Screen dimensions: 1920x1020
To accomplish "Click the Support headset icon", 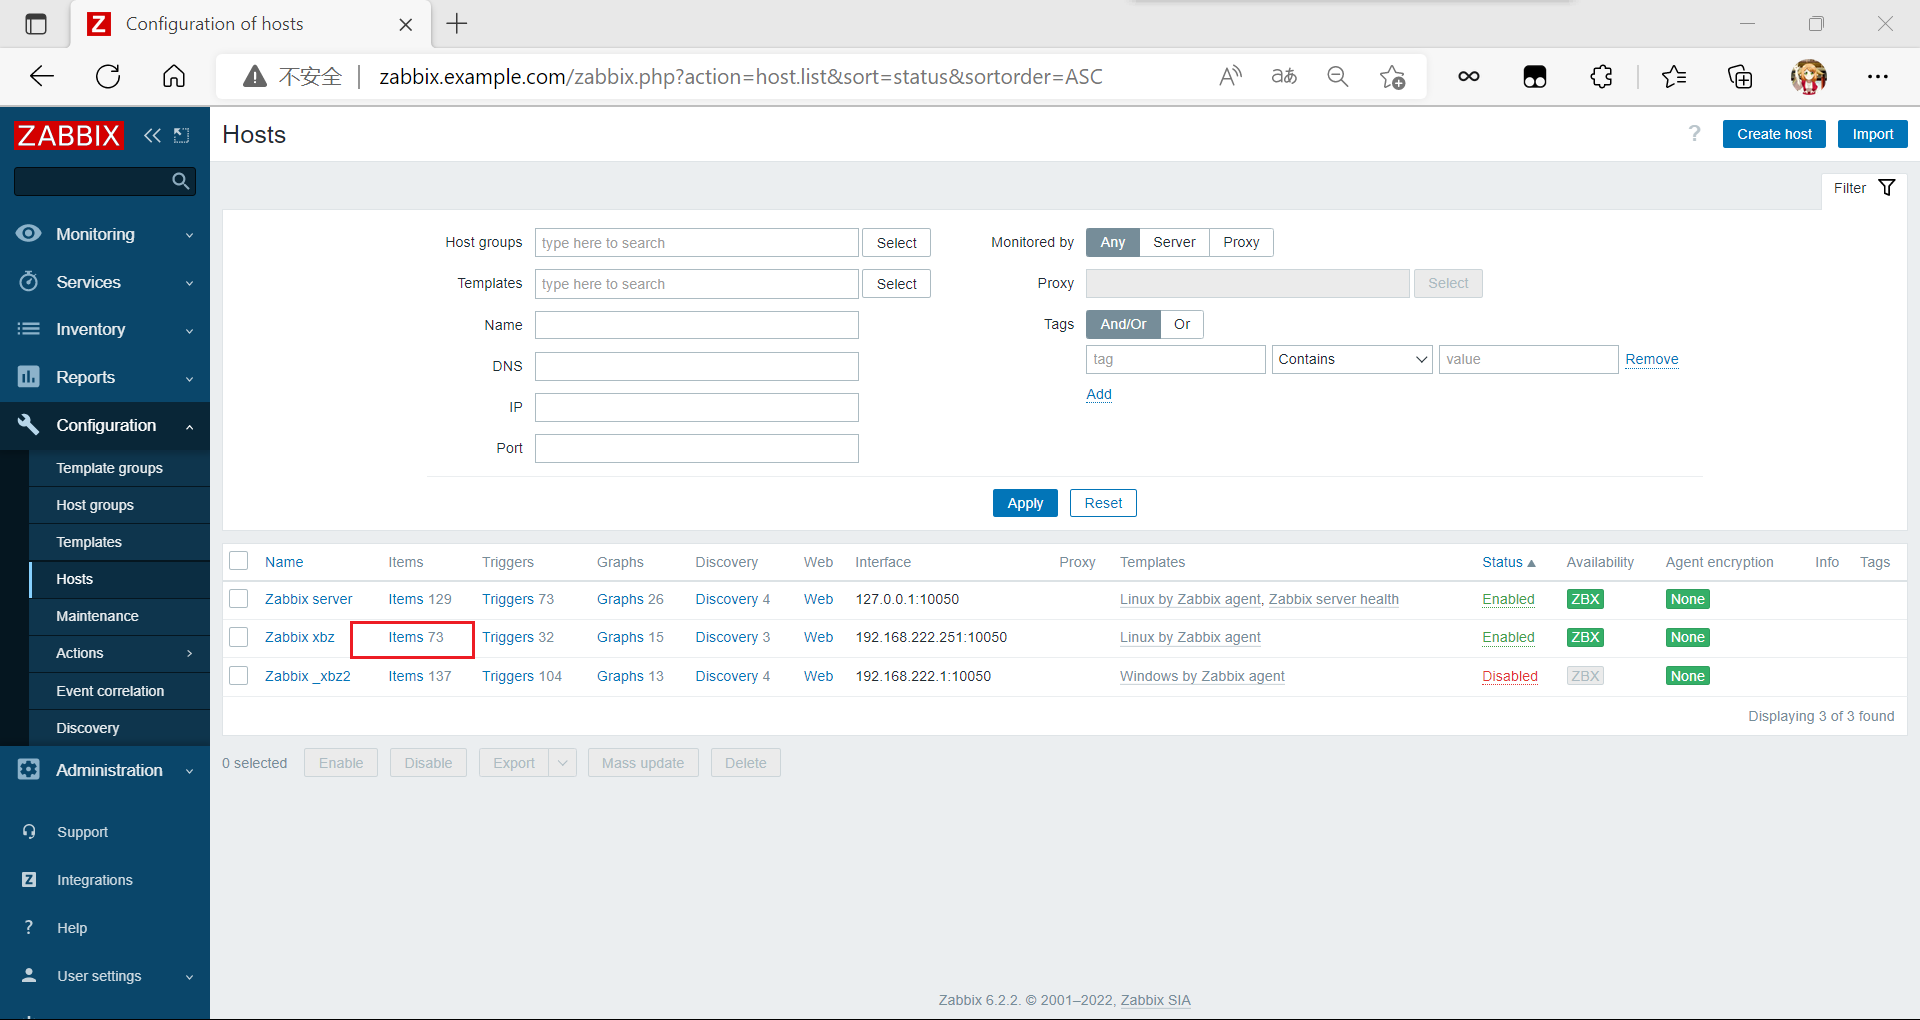I will pyautogui.click(x=29, y=831).
